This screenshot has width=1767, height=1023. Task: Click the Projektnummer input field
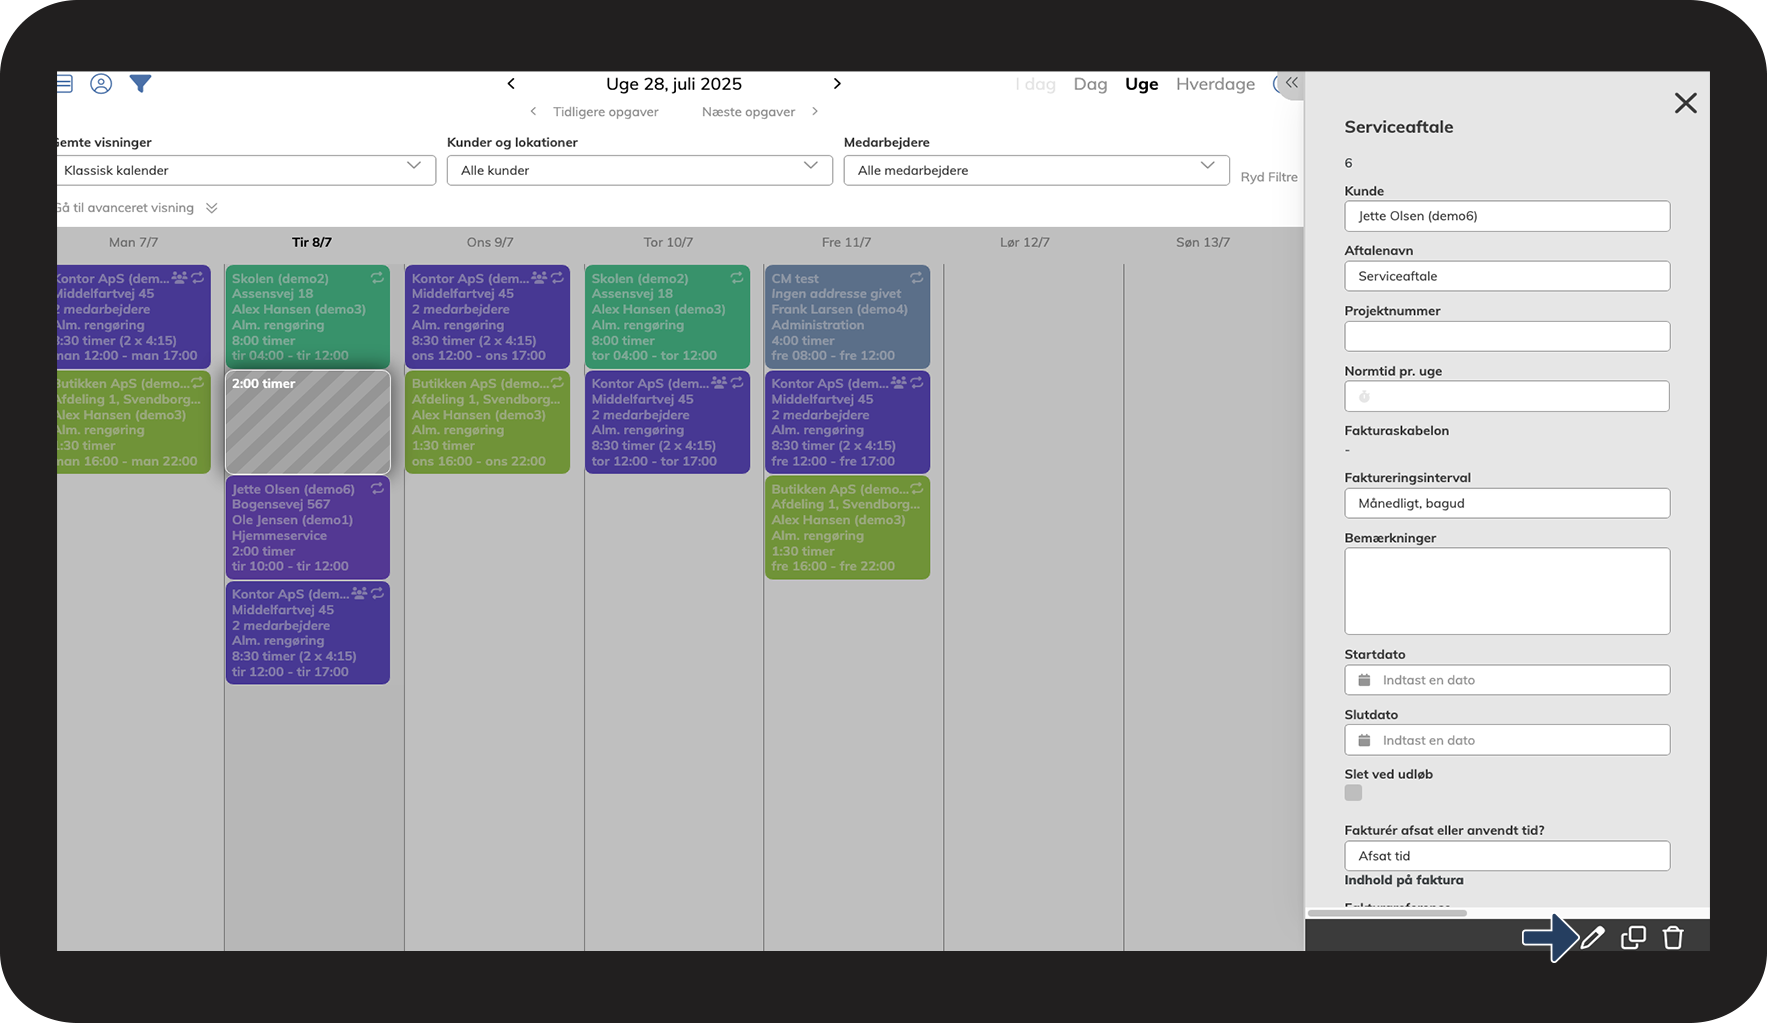(1507, 336)
